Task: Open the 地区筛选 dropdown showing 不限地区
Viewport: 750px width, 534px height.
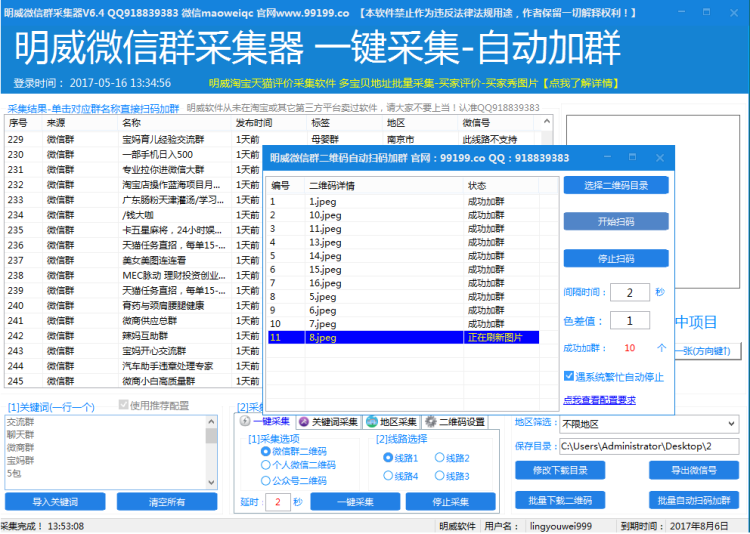Action: [649, 424]
